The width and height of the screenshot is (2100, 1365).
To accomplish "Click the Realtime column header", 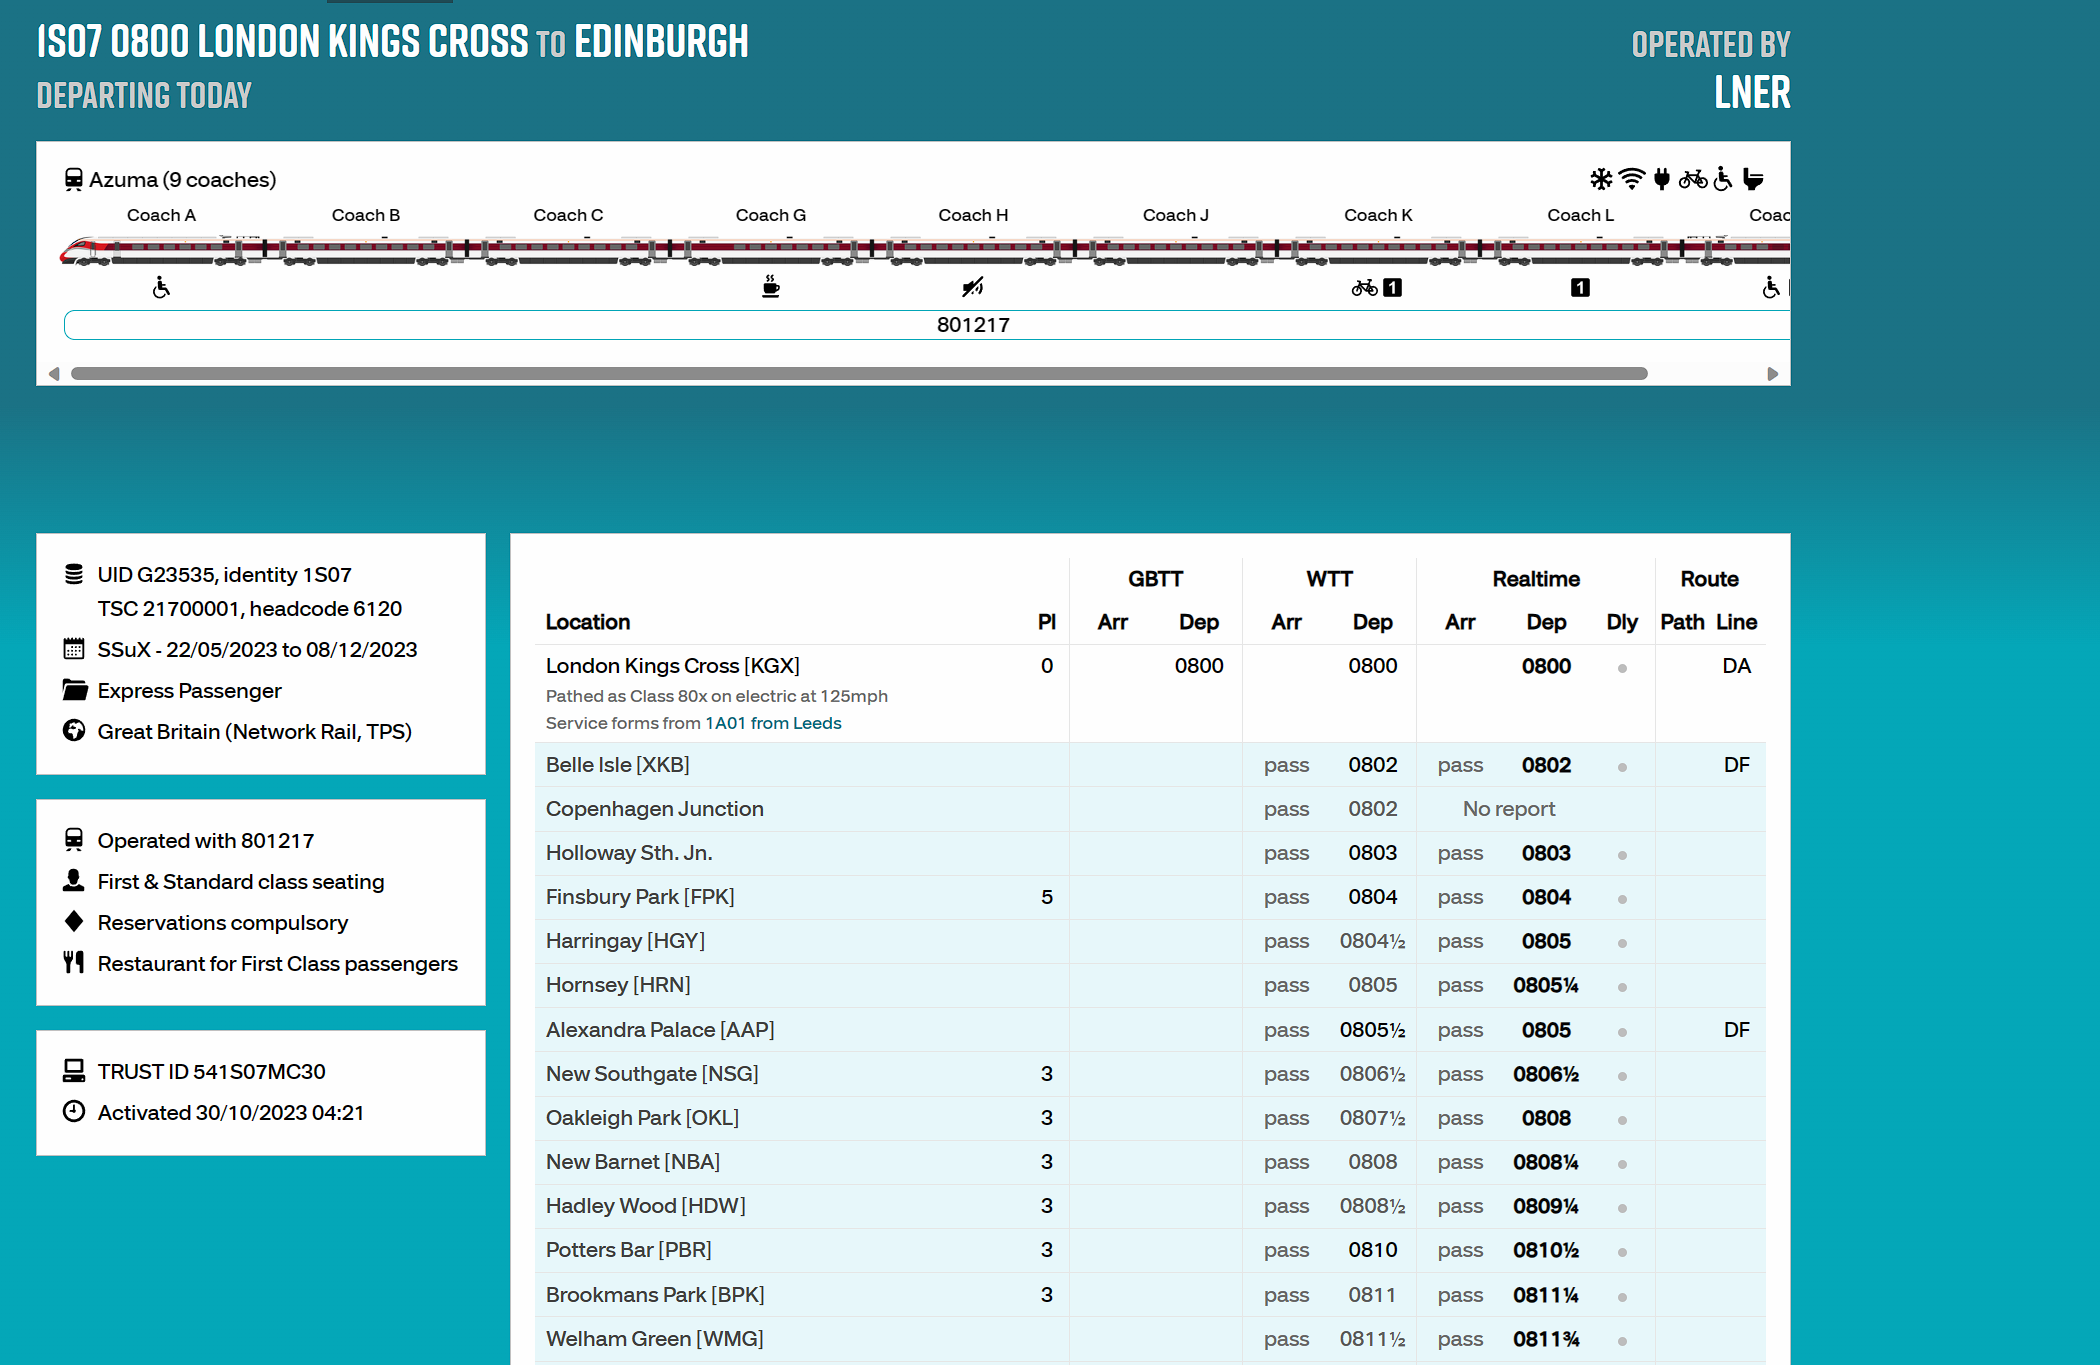I will click(x=1536, y=579).
